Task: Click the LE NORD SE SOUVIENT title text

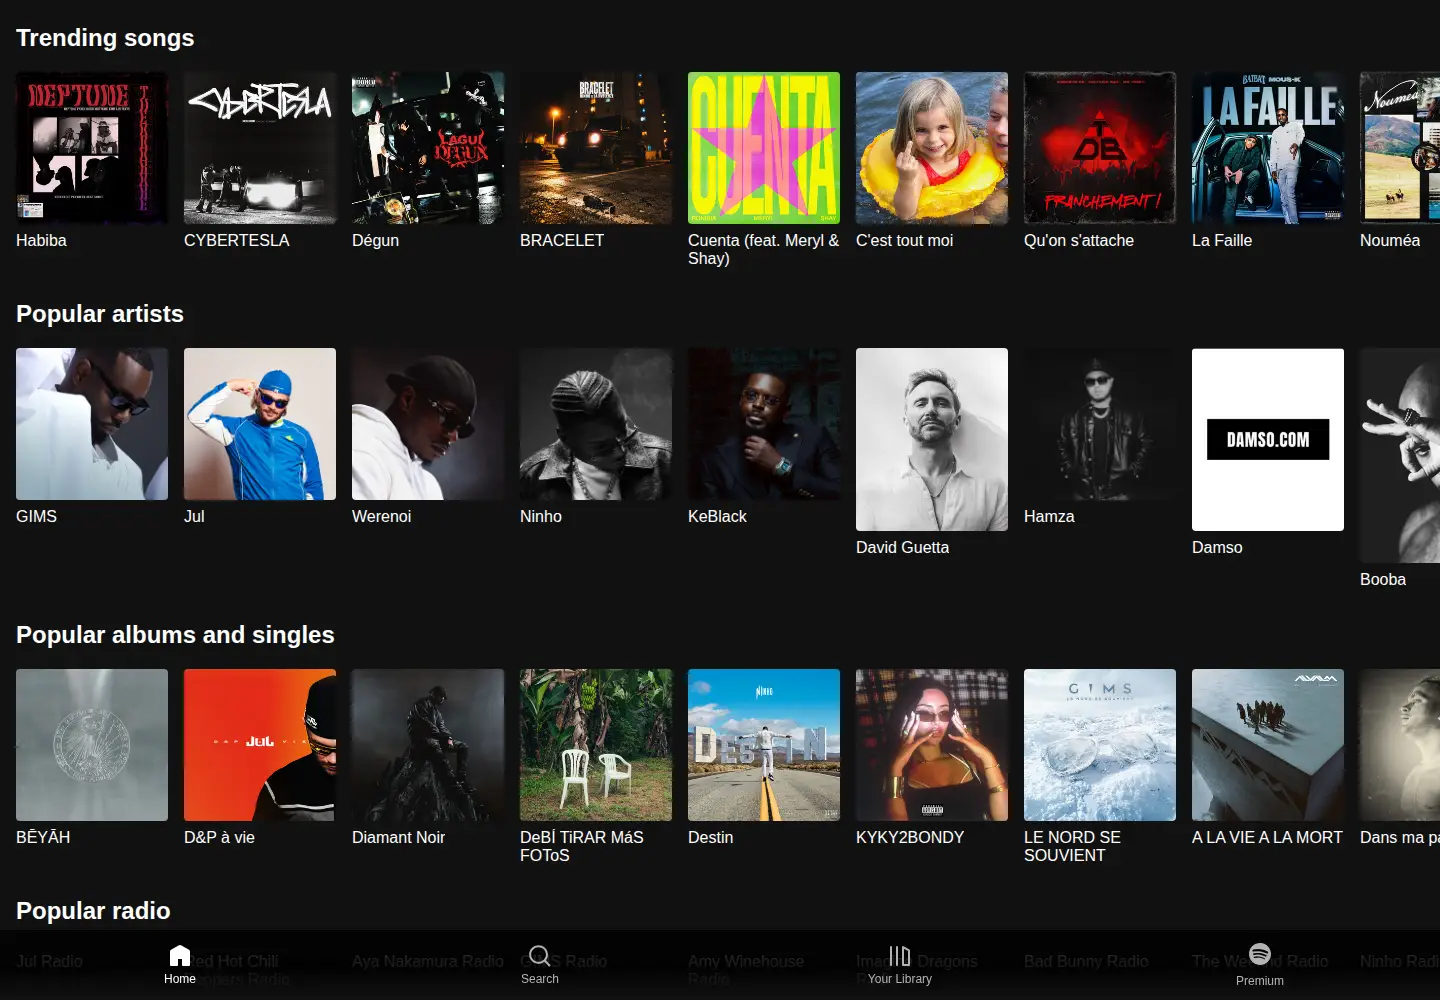Action: pos(1072,846)
